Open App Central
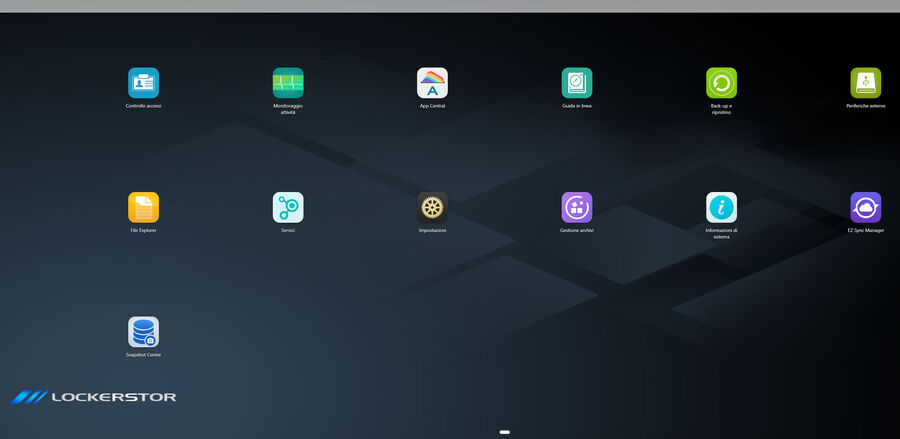900x439 pixels. pyautogui.click(x=432, y=83)
